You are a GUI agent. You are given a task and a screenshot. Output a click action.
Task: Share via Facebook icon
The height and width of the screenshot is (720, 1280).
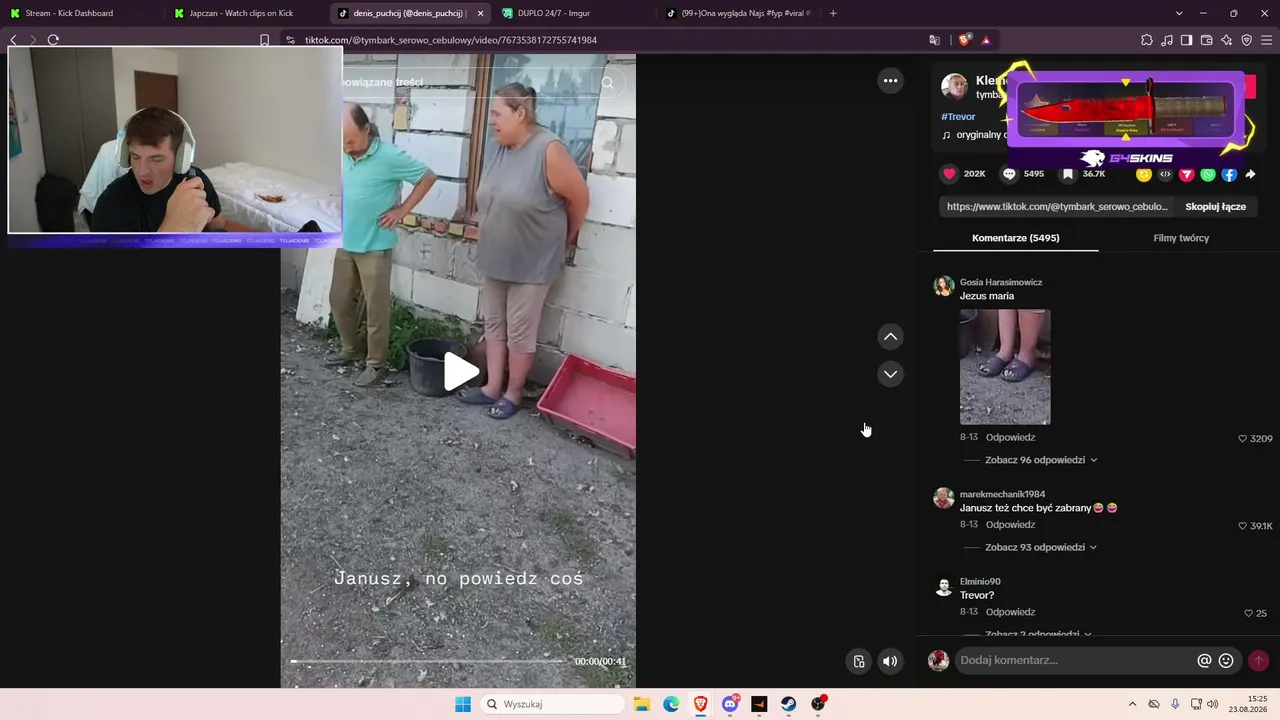click(x=1229, y=174)
